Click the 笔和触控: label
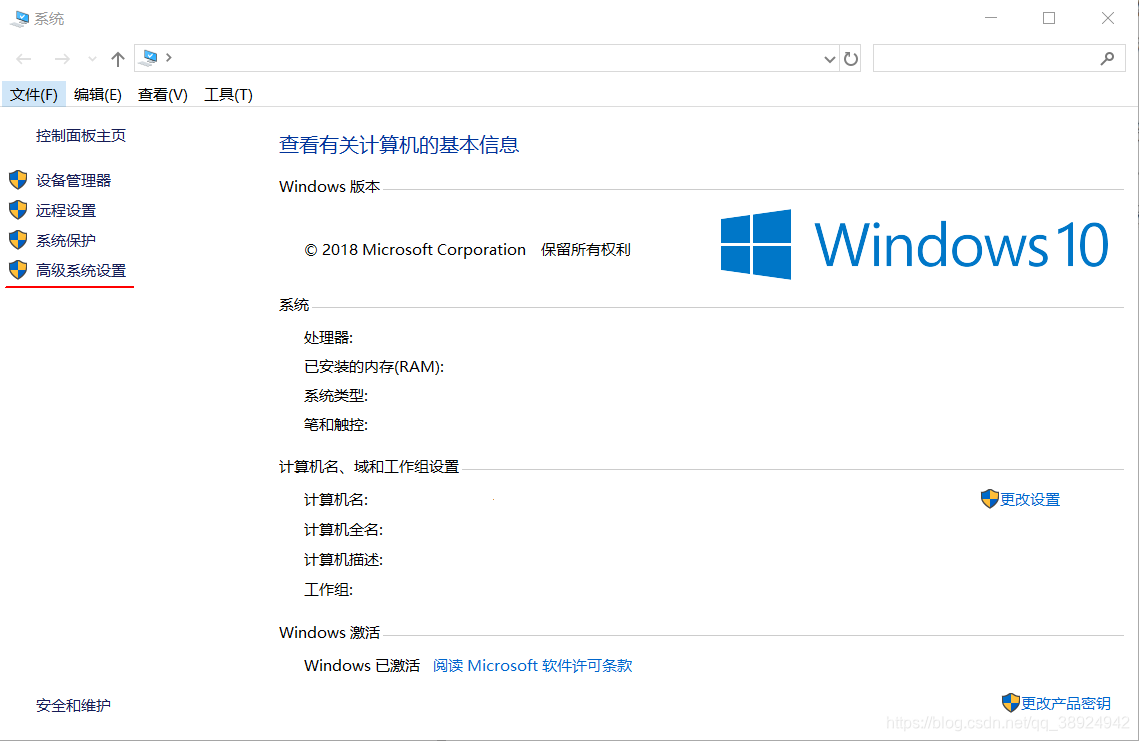 click(x=336, y=425)
